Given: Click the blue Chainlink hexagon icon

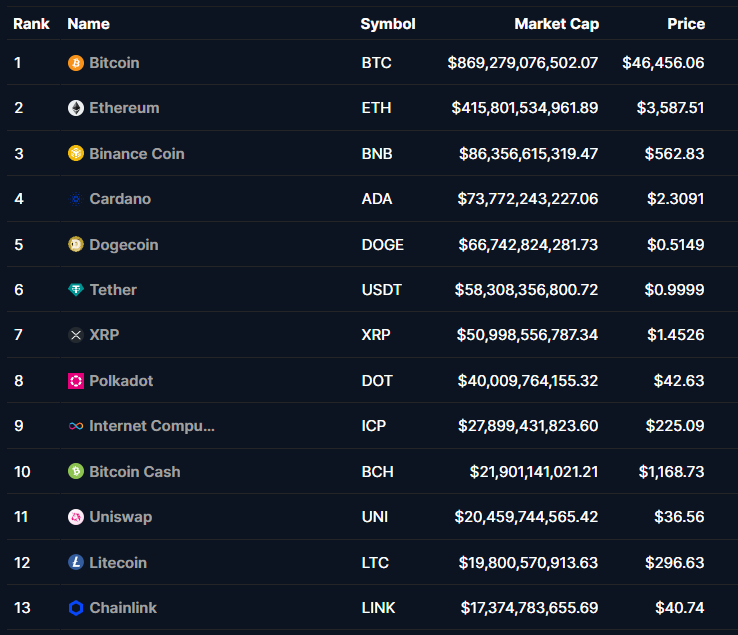Looking at the screenshot, I should (76, 608).
